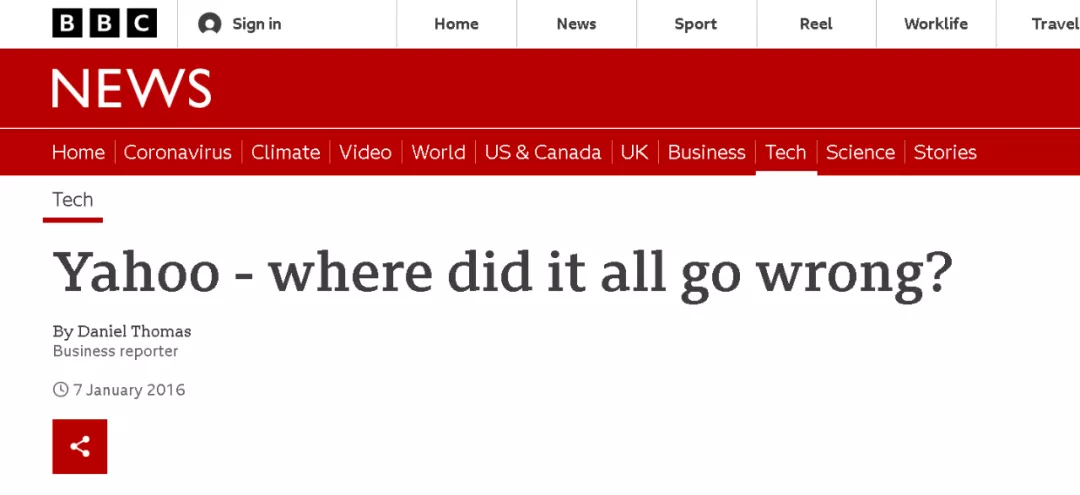Click the BBC logo blocks
The width and height of the screenshot is (1080, 495).
pos(104,23)
